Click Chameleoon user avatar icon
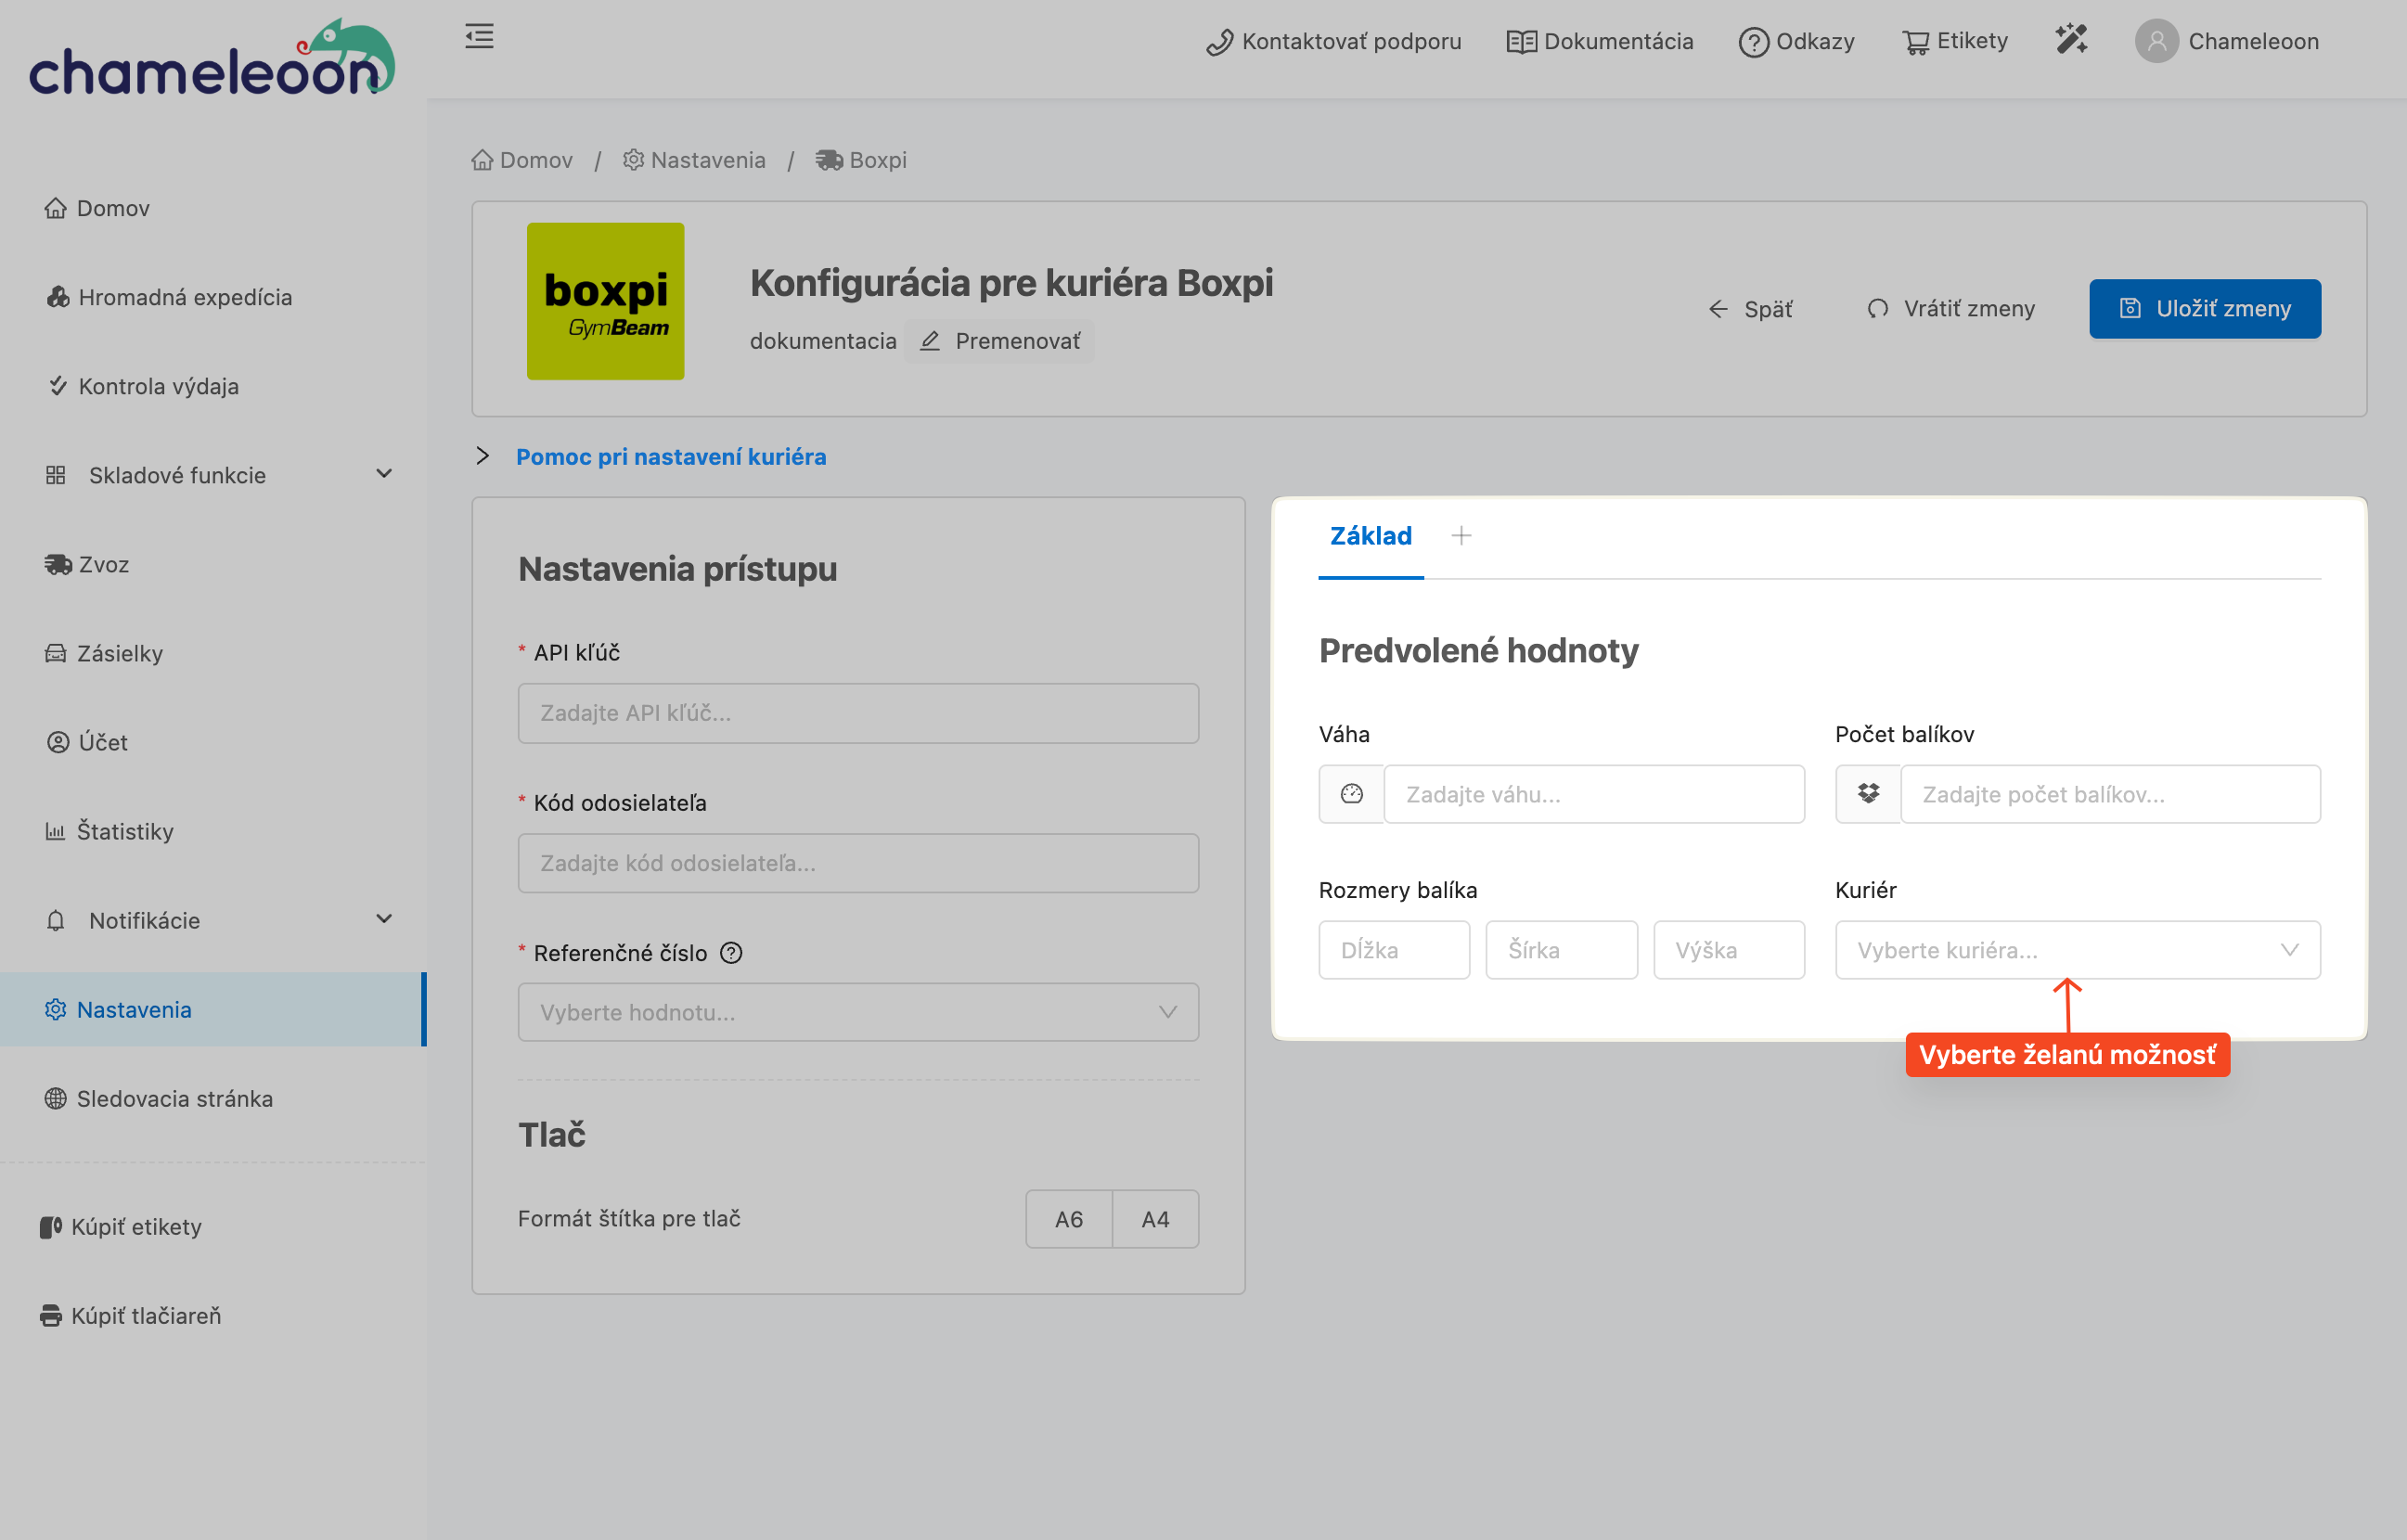The image size is (2407, 1540). (2156, 41)
